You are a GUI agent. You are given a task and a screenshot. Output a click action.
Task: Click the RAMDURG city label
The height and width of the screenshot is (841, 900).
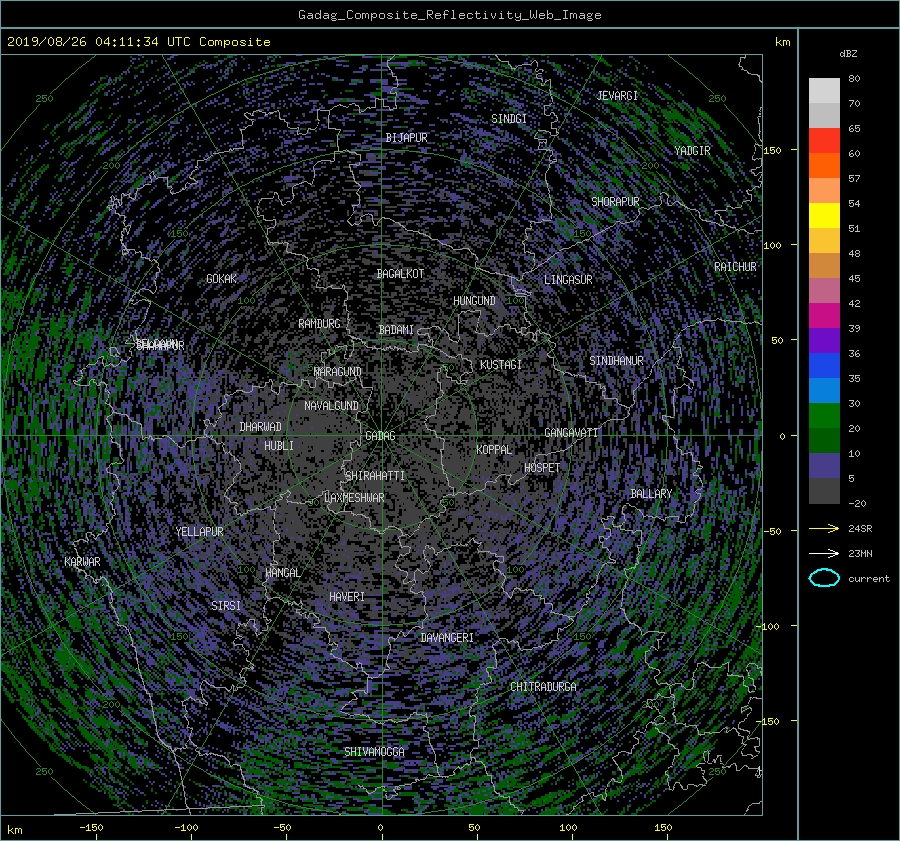(x=319, y=324)
